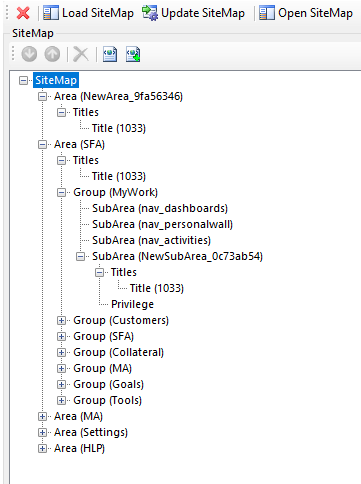Click the XML document icon
The width and height of the screenshot is (361, 484).
click(x=110, y=54)
